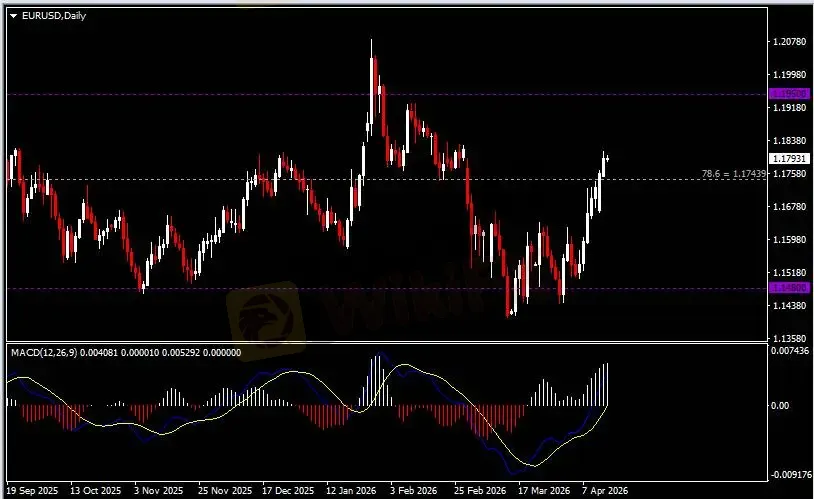Viewport: 814px width, 499px height.
Task: Select the 78.6 Fibonacci level label
Action: pos(734,174)
